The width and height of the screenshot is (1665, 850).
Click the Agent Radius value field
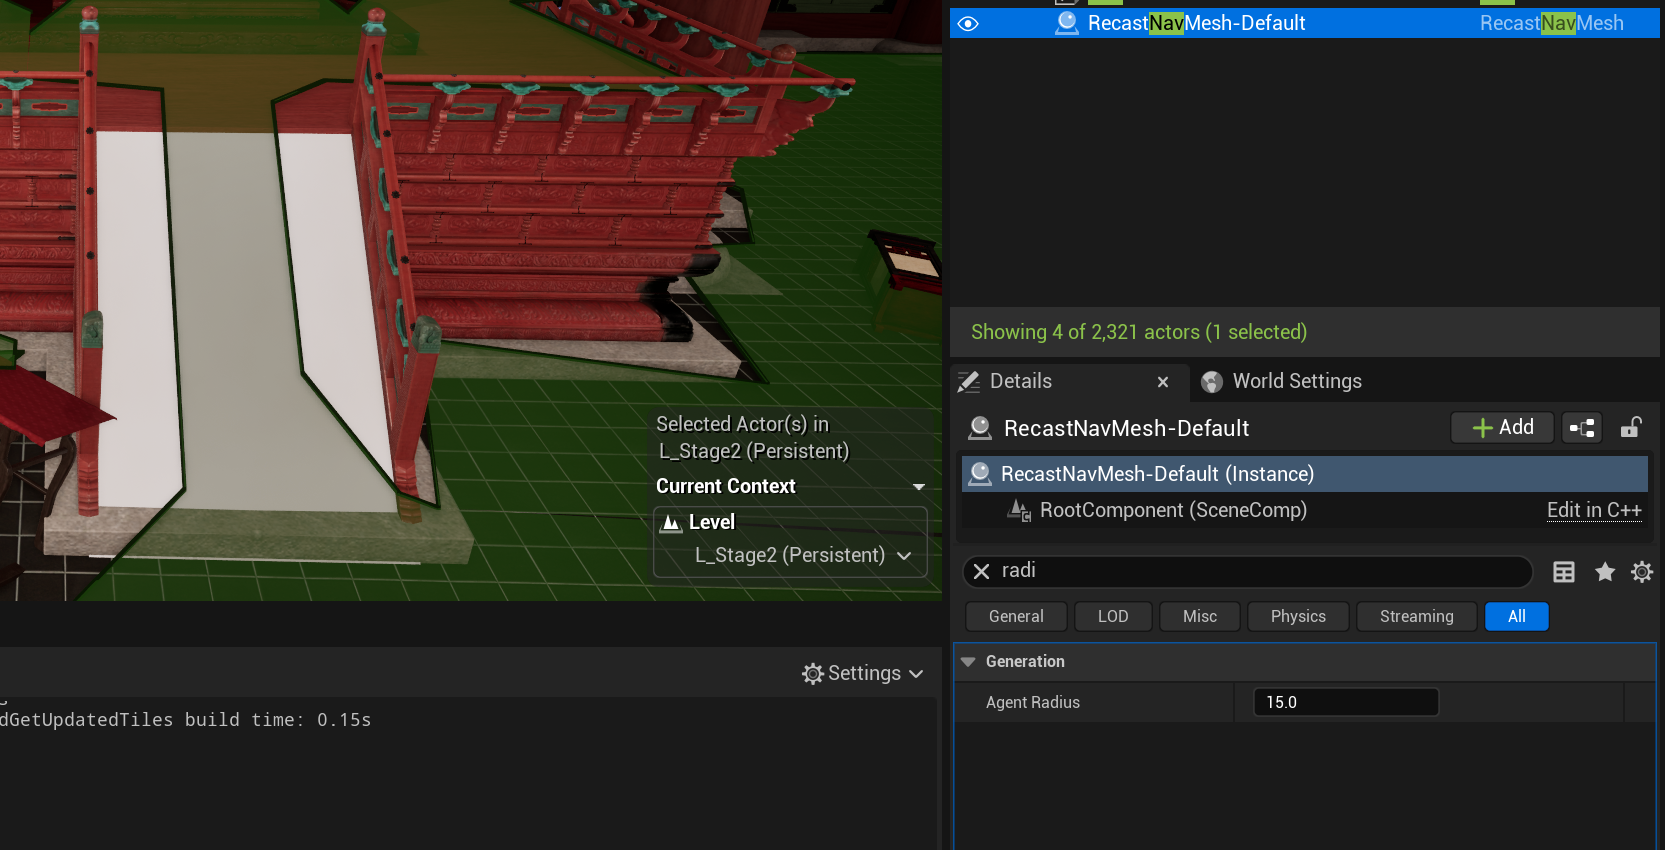[1346, 702]
